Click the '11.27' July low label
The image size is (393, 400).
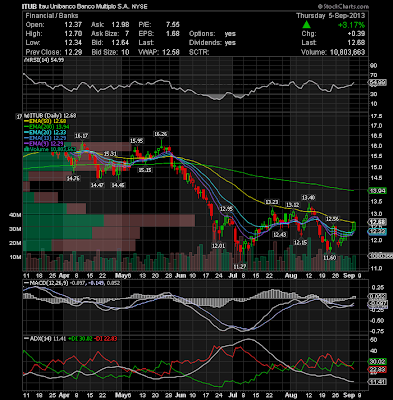(239, 267)
